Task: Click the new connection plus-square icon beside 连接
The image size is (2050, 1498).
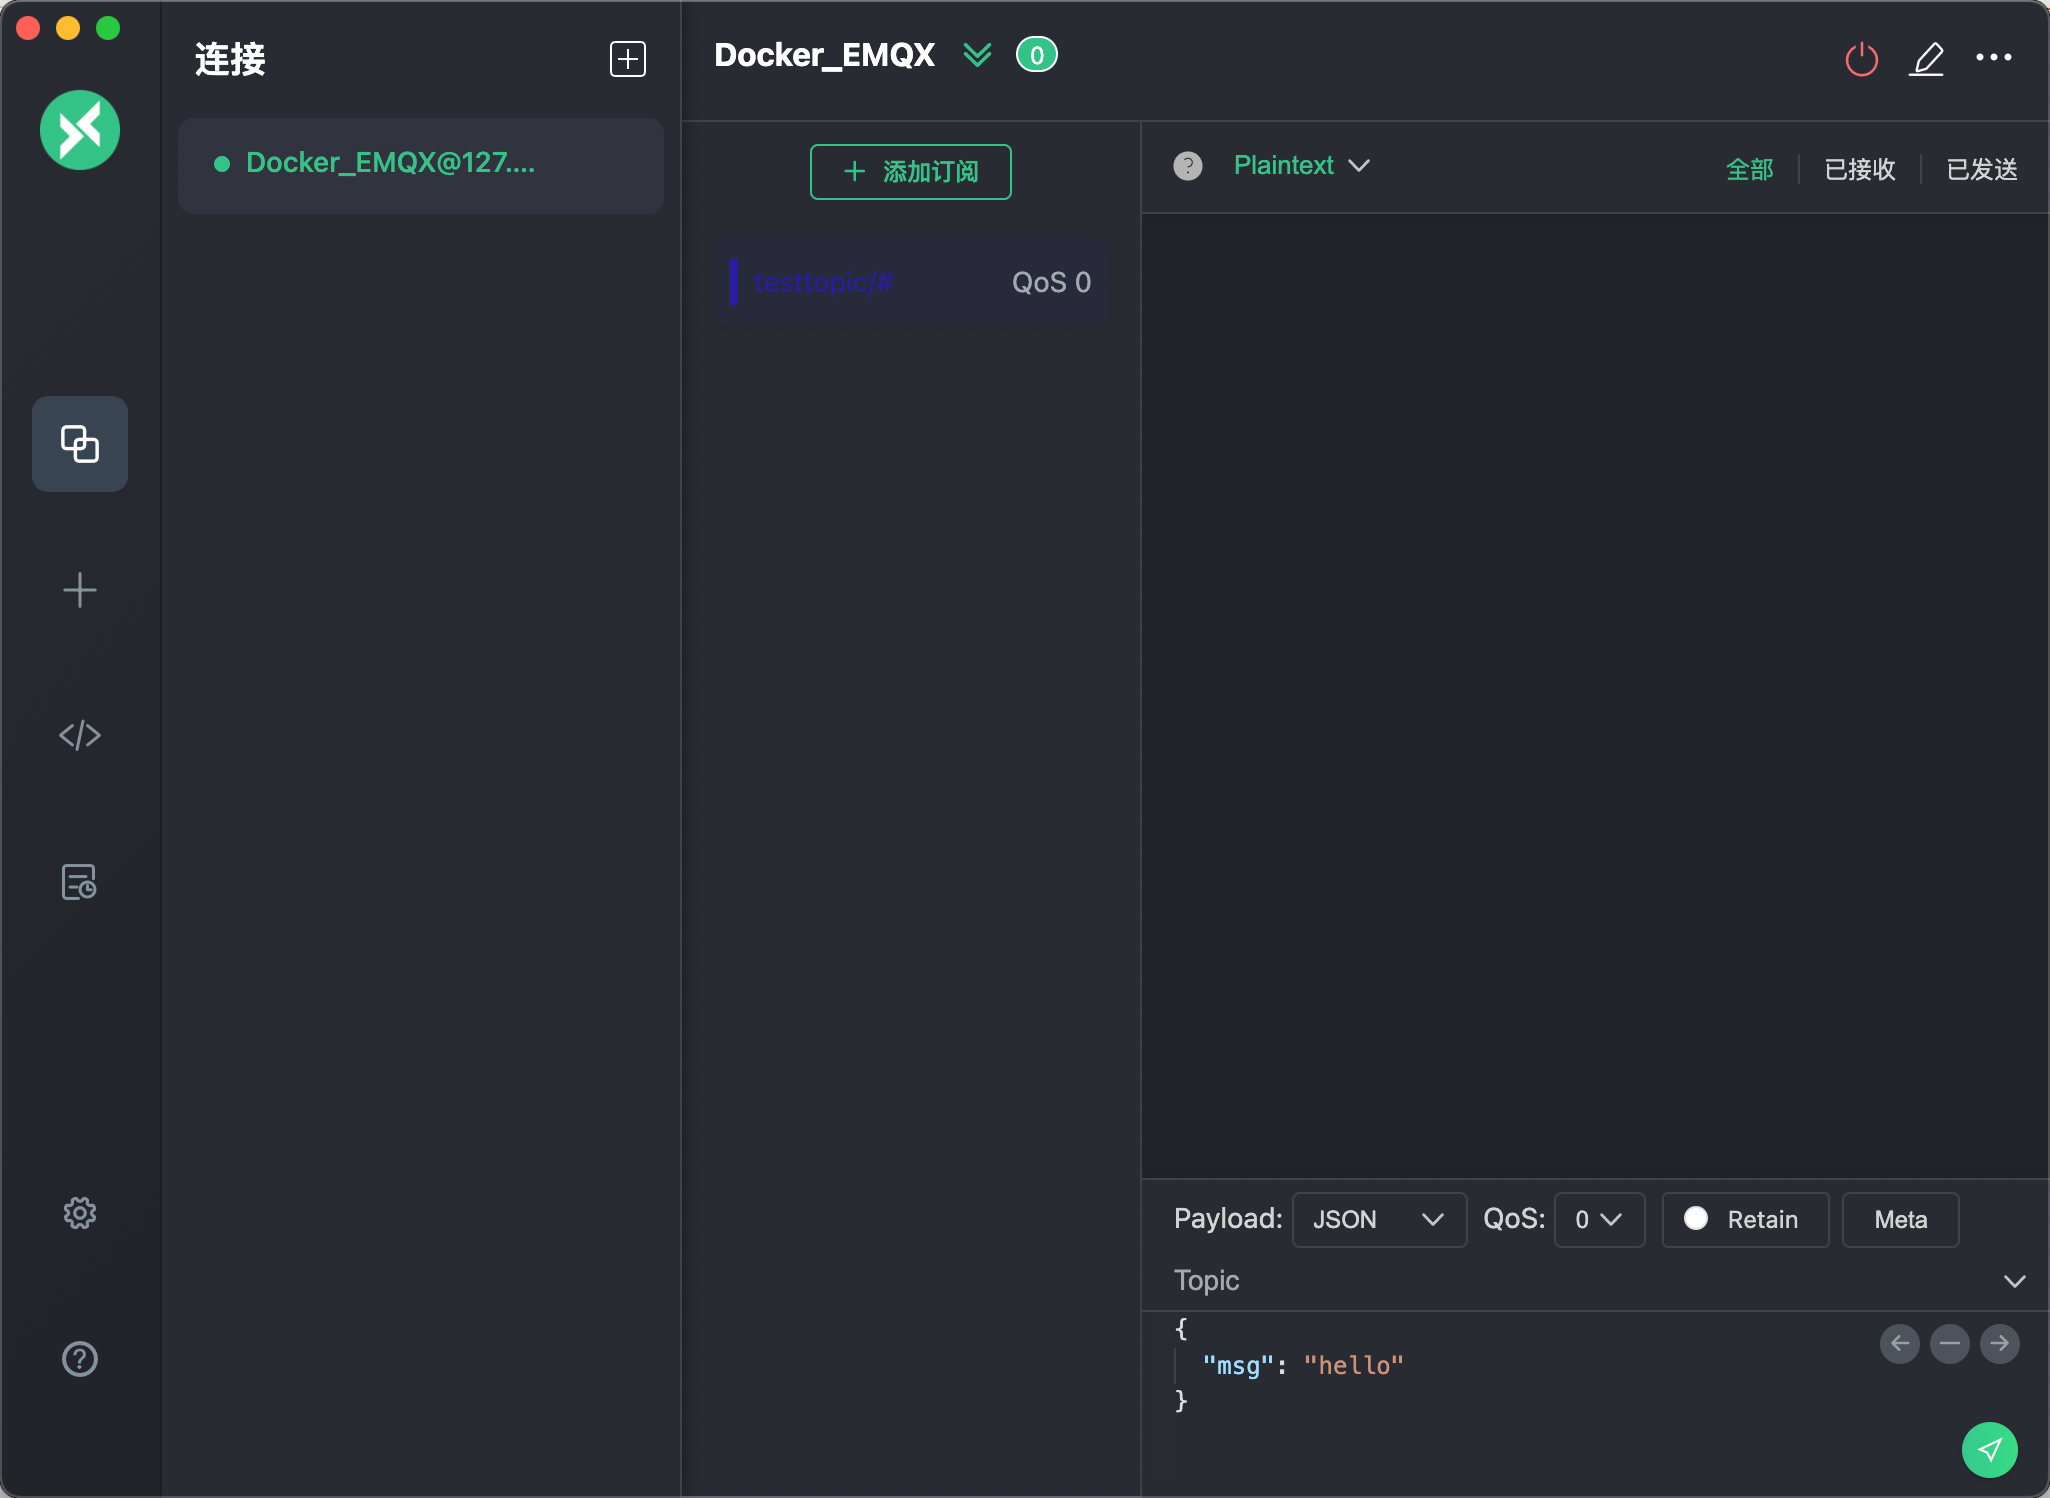Action: (x=628, y=59)
